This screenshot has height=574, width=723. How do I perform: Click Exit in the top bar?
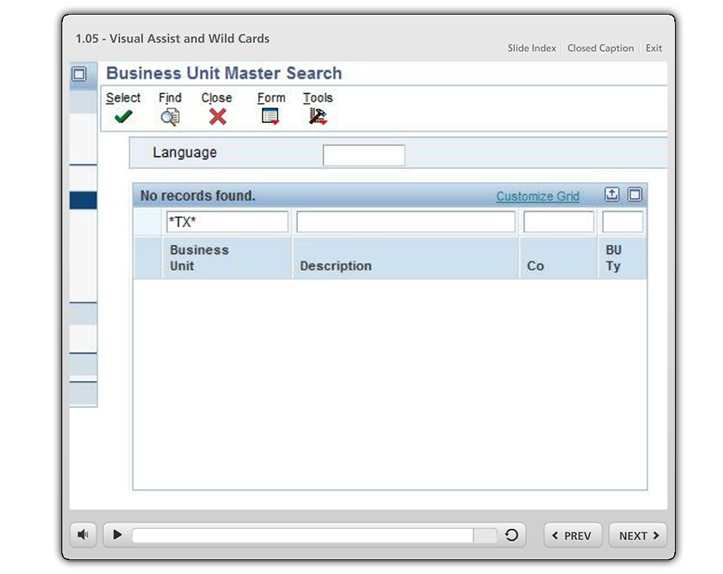click(x=653, y=48)
